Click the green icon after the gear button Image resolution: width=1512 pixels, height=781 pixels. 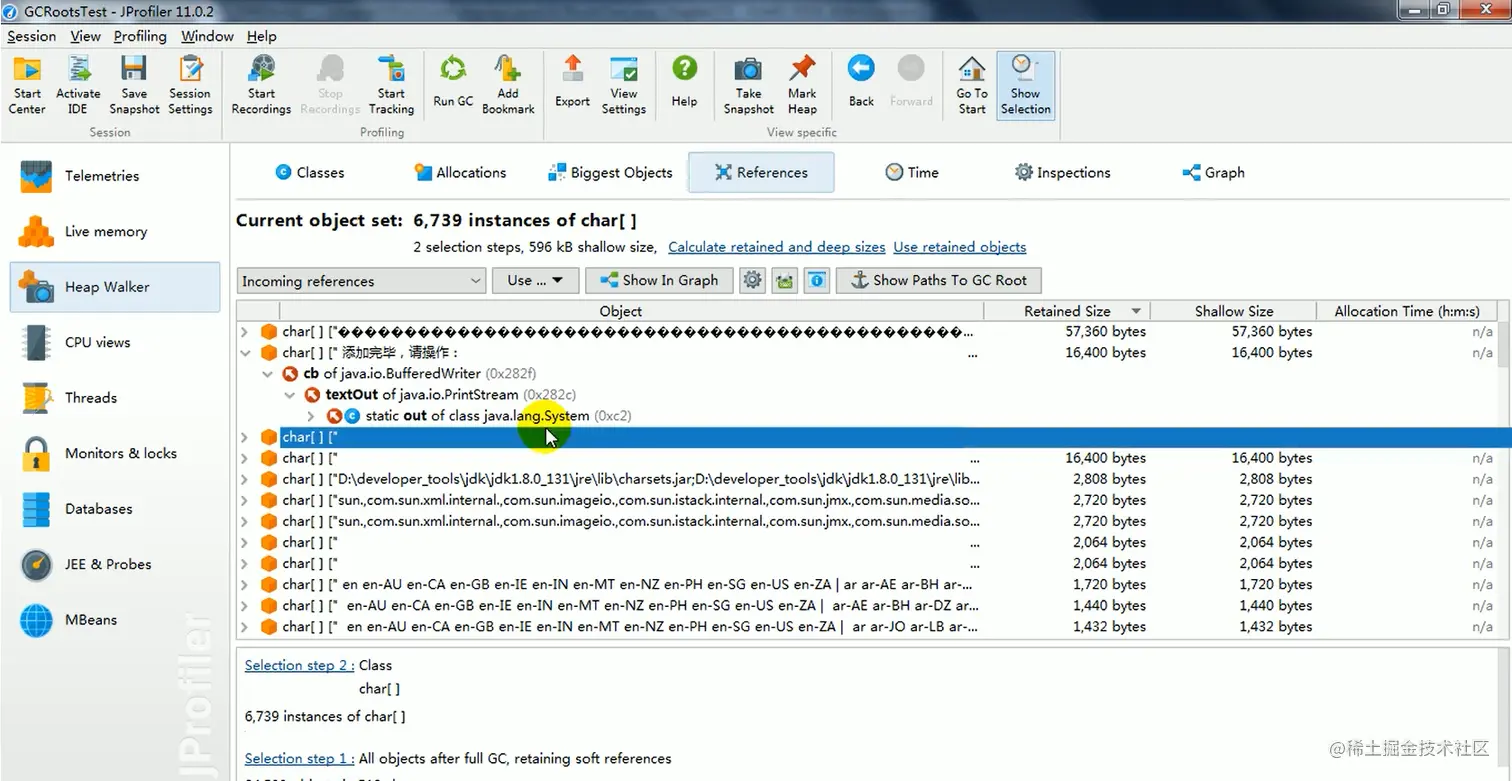[785, 280]
